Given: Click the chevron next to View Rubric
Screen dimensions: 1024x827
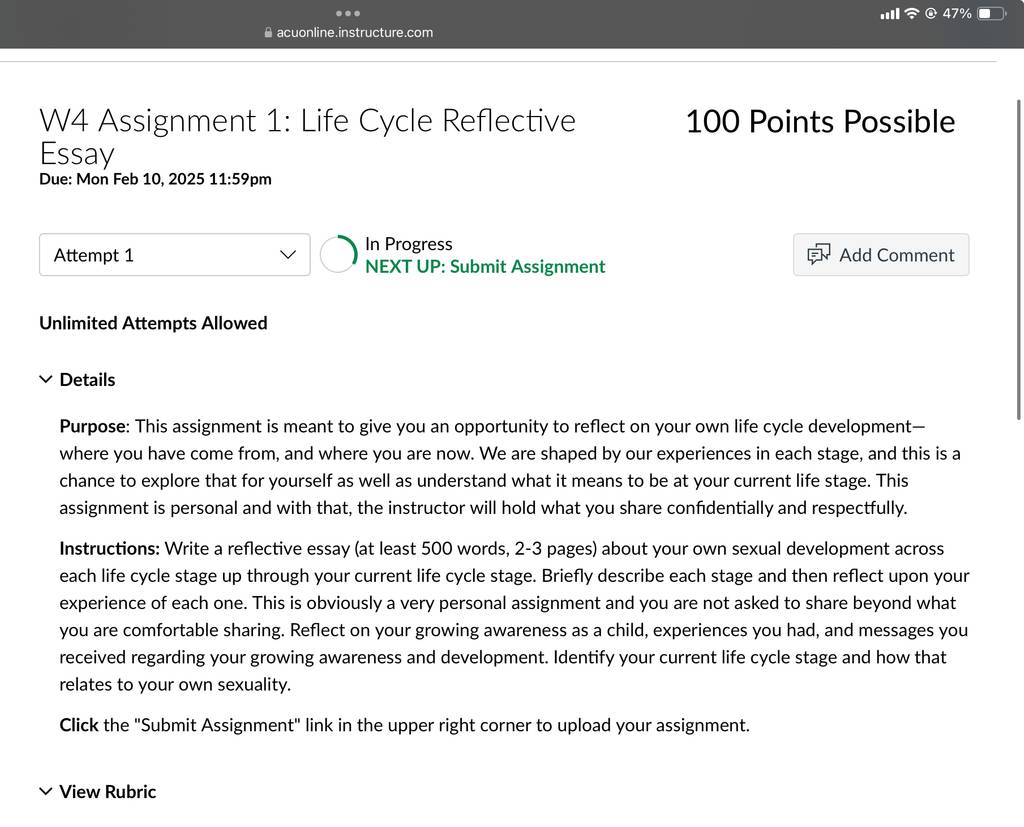Looking at the screenshot, I should (46, 792).
